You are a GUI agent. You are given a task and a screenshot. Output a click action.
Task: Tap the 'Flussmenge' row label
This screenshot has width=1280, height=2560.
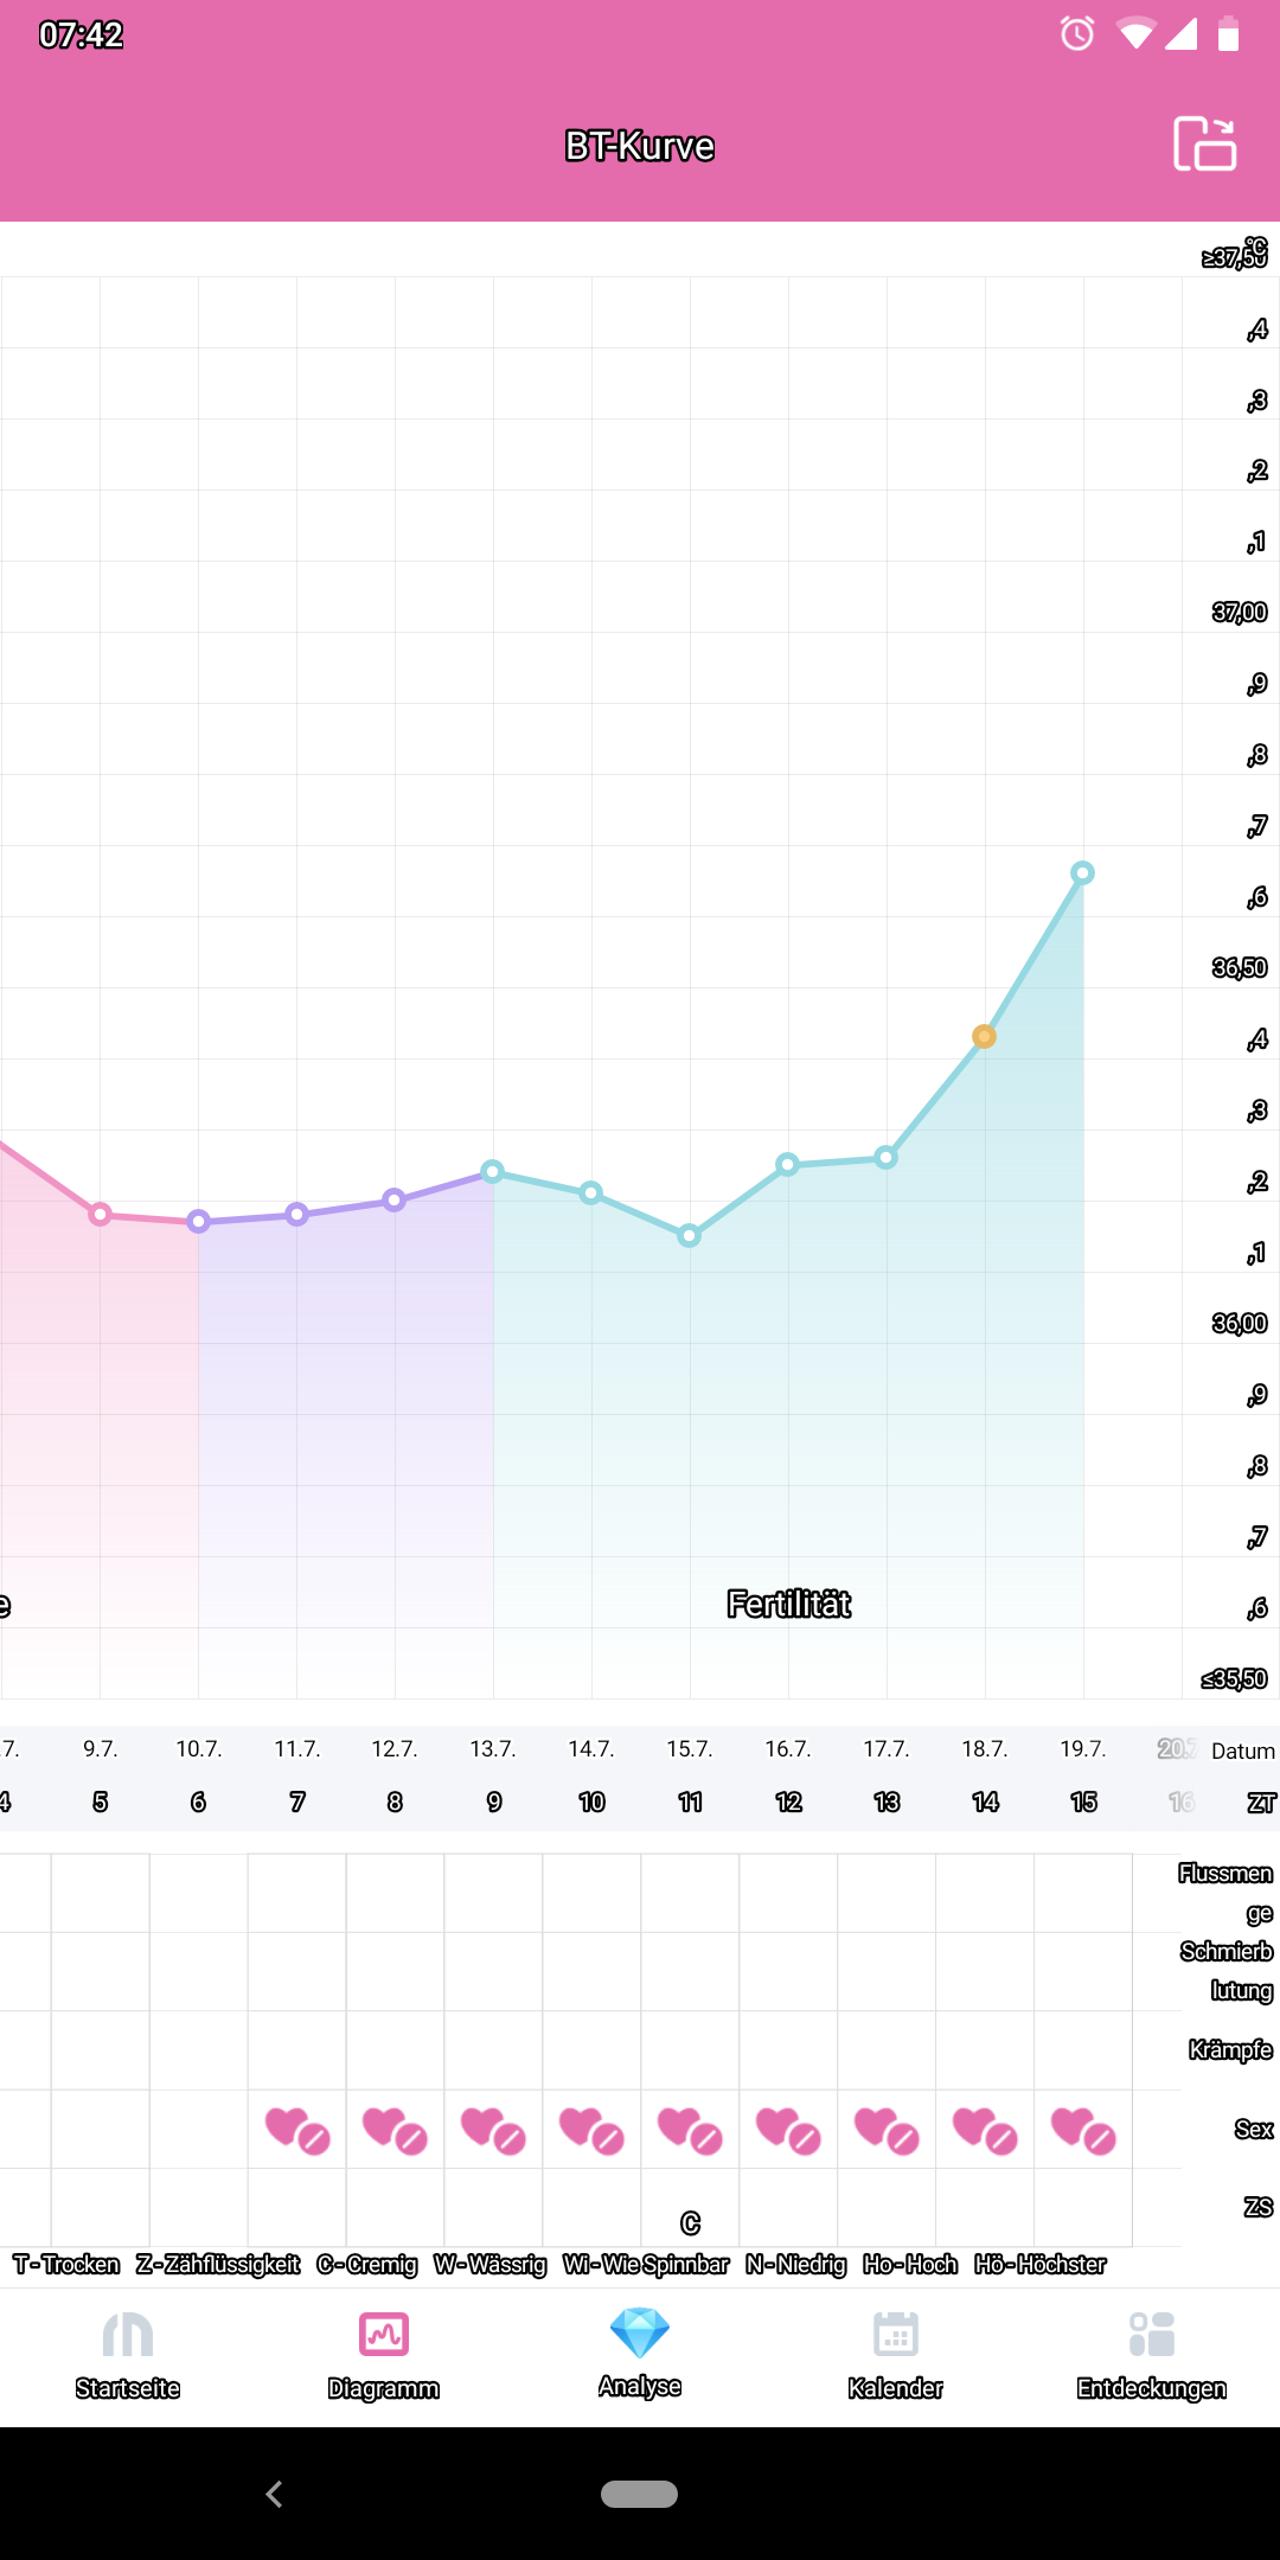click(x=1226, y=1893)
